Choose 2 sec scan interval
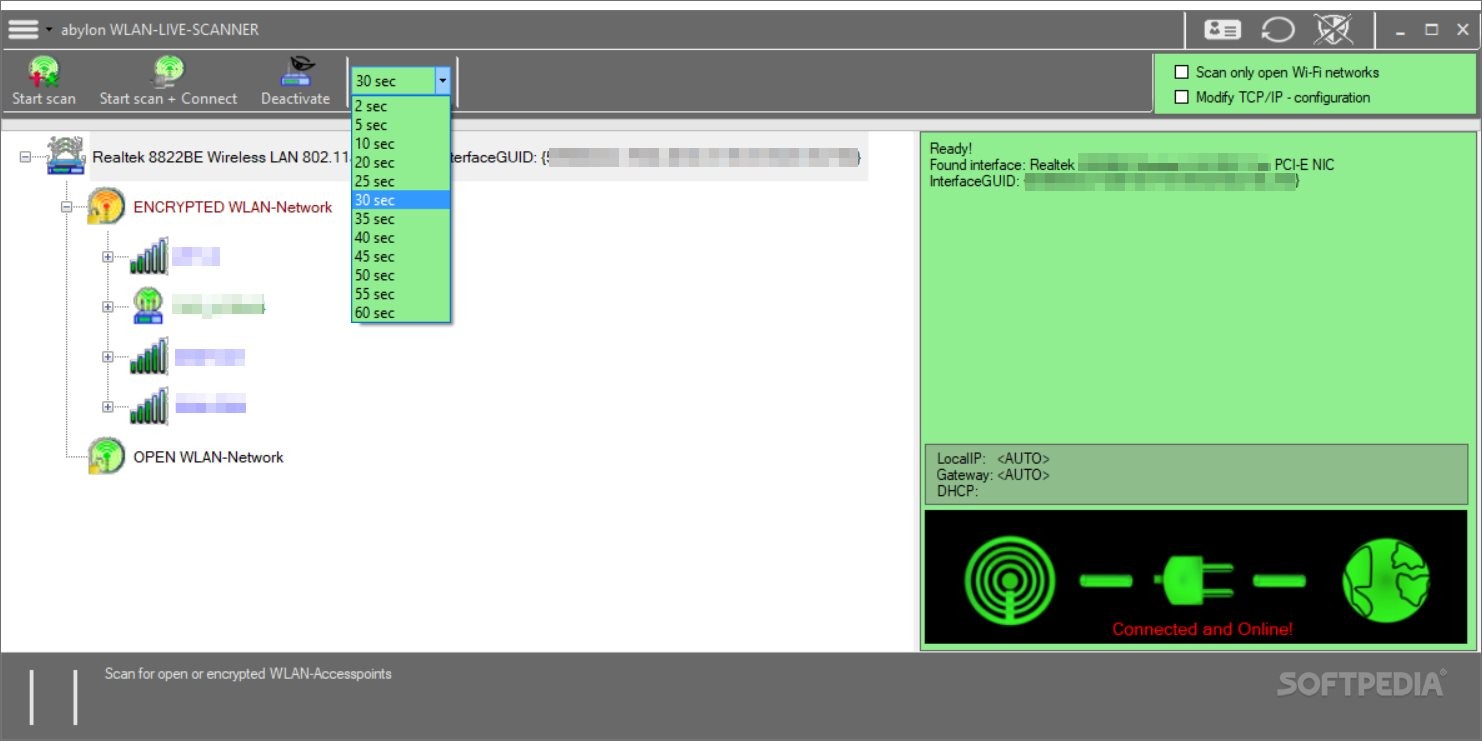Image resolution: width=1482 pixels, height=741 pixels. [x=401, y=106]
